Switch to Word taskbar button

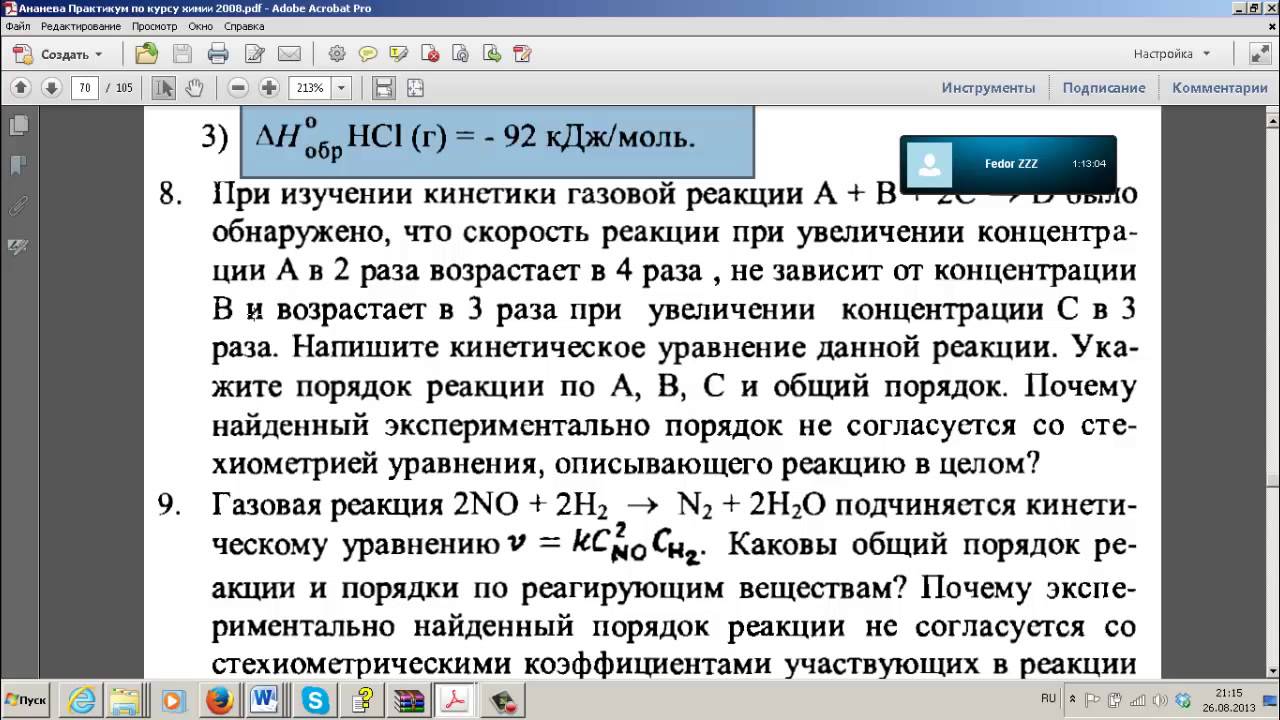click(x=265, y=700)
